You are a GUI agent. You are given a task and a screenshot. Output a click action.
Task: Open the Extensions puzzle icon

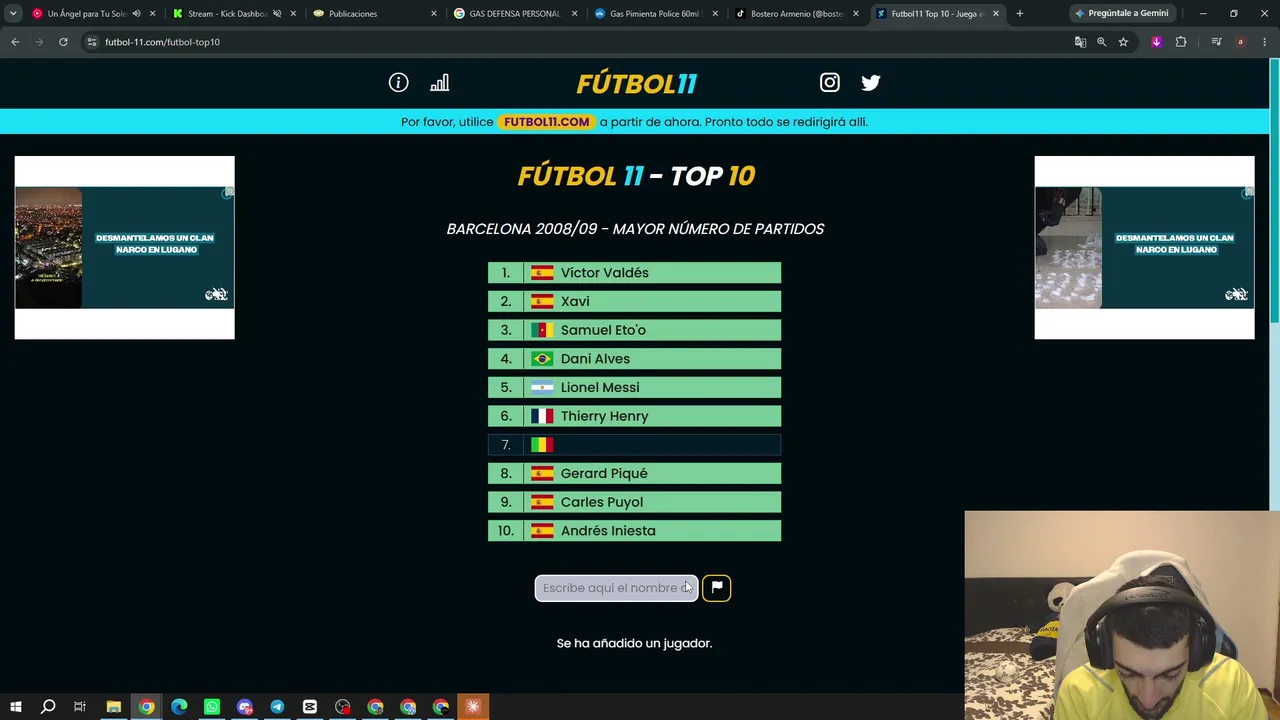[1181, 42]
